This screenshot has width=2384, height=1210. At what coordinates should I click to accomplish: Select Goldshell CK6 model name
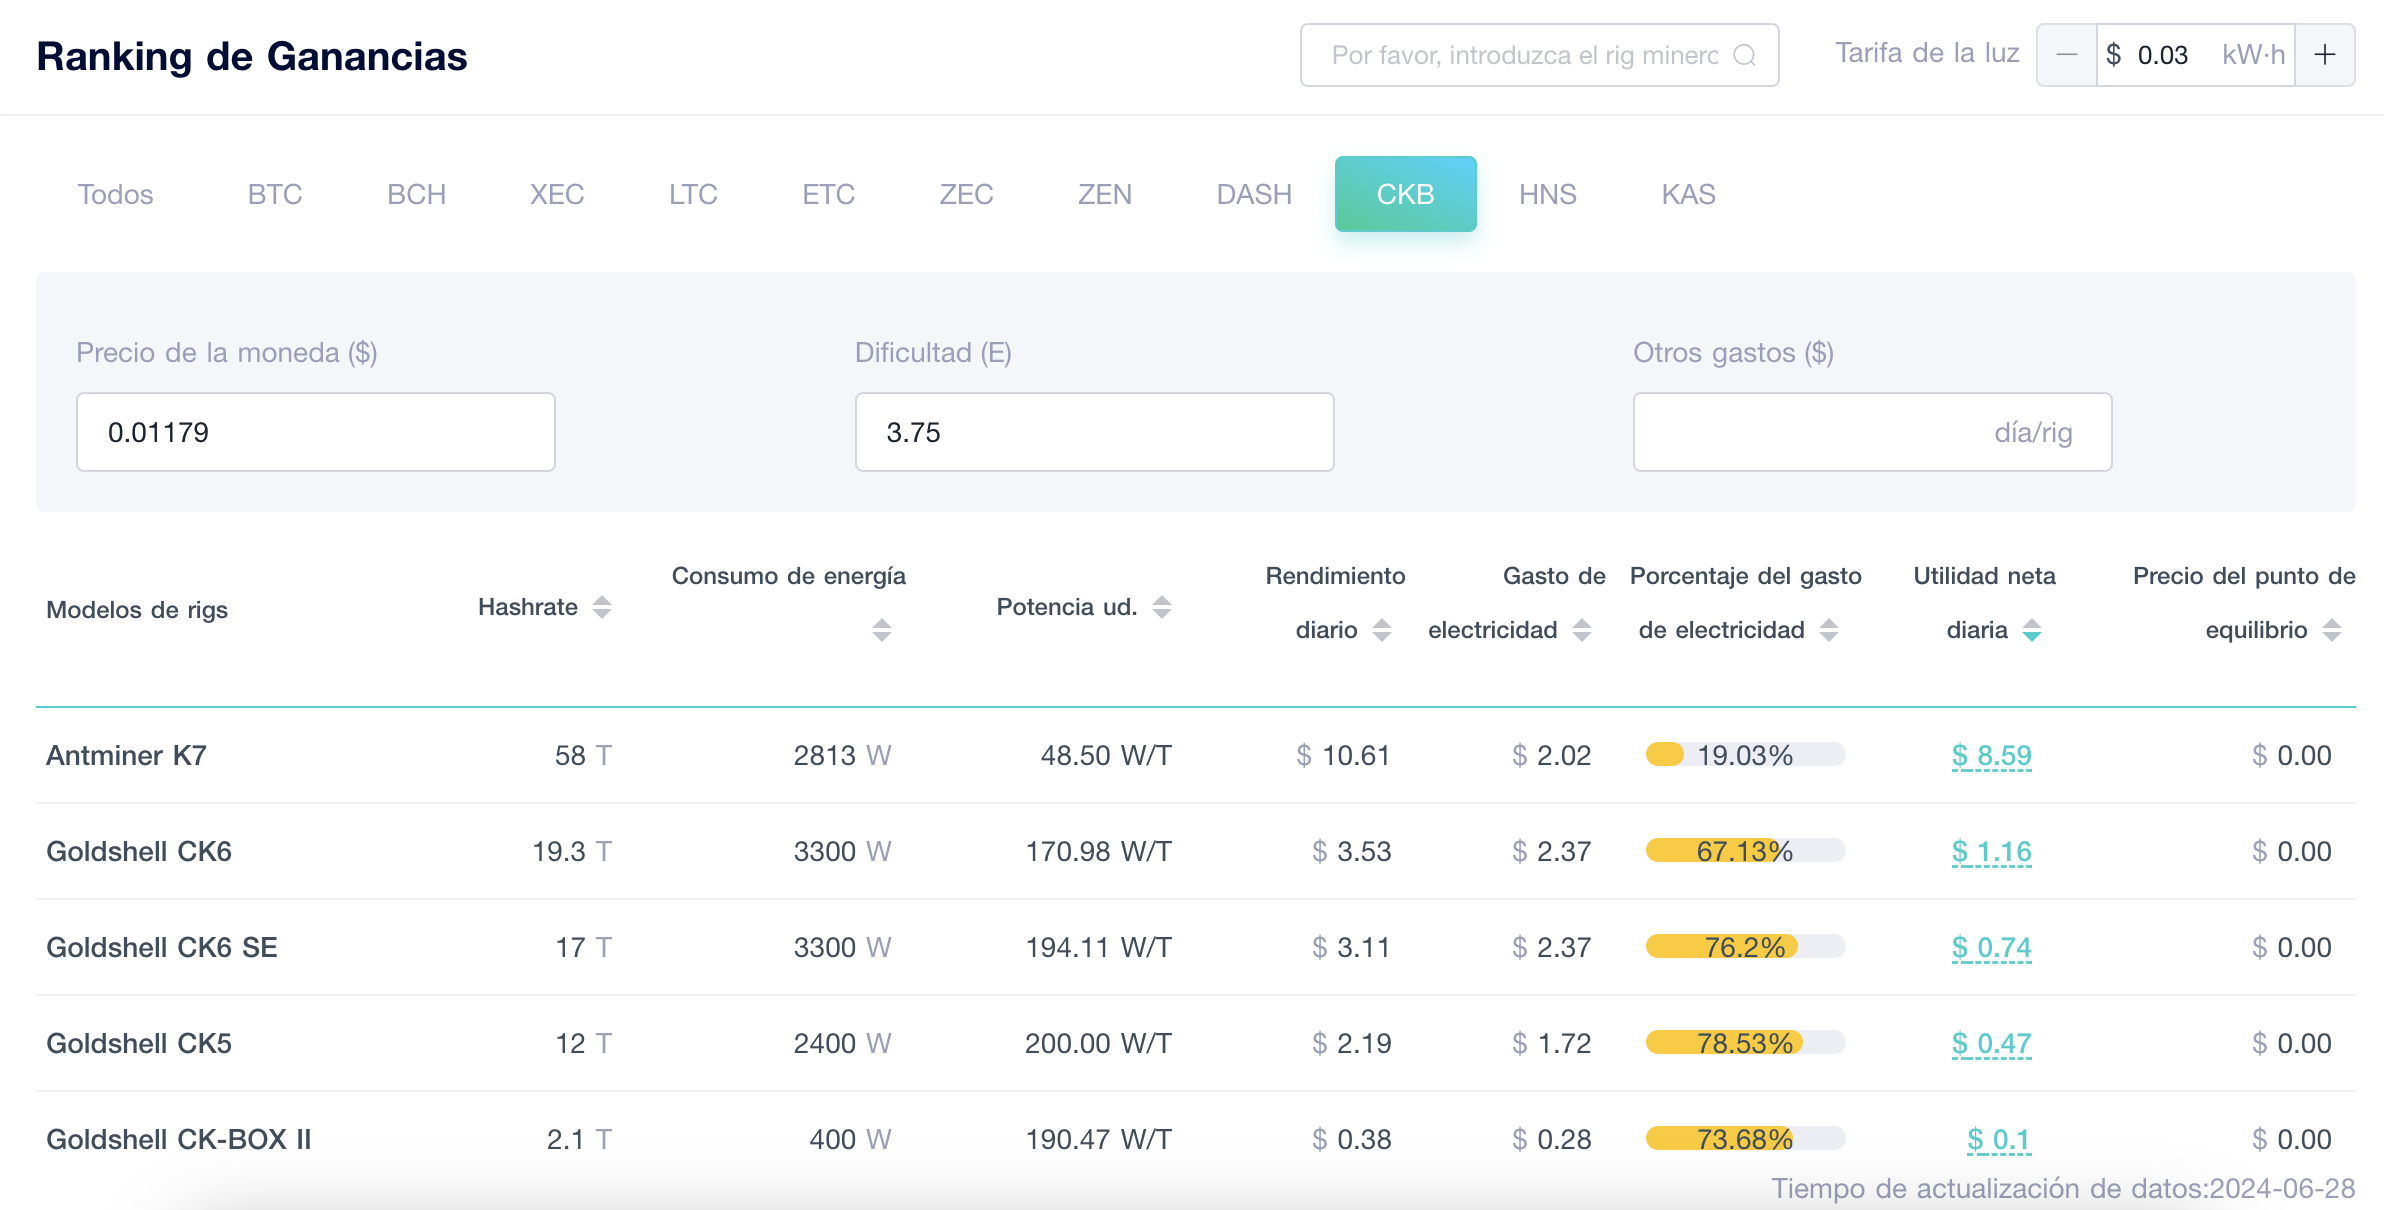point(139,851)
